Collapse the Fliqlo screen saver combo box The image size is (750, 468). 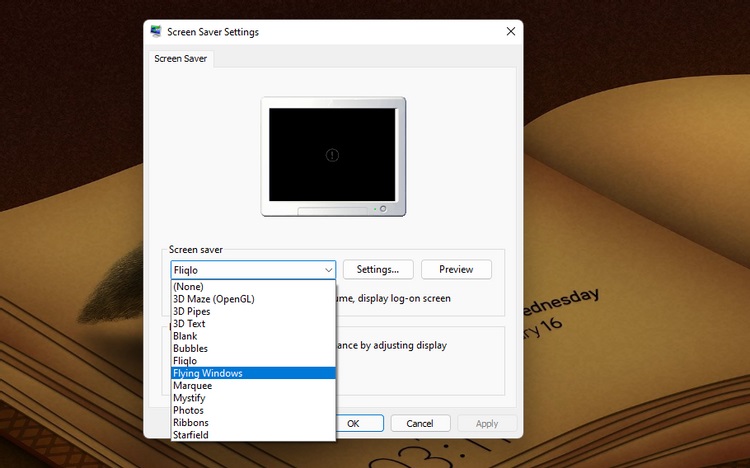[253, 270]
